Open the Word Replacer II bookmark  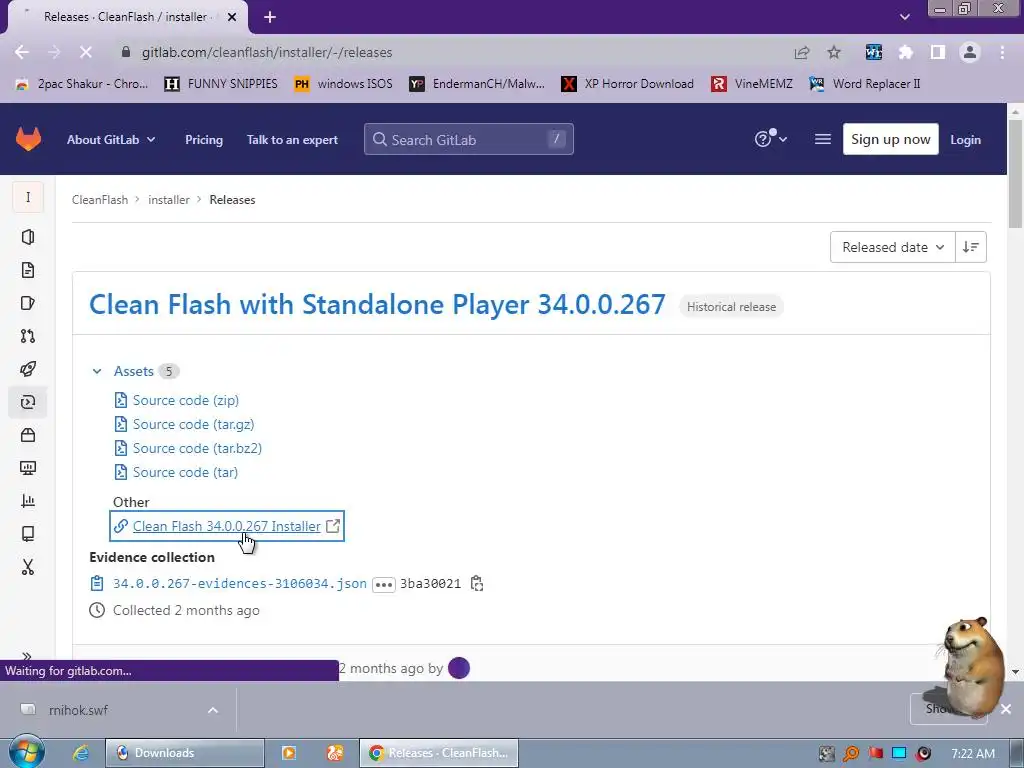click(865, 84)
